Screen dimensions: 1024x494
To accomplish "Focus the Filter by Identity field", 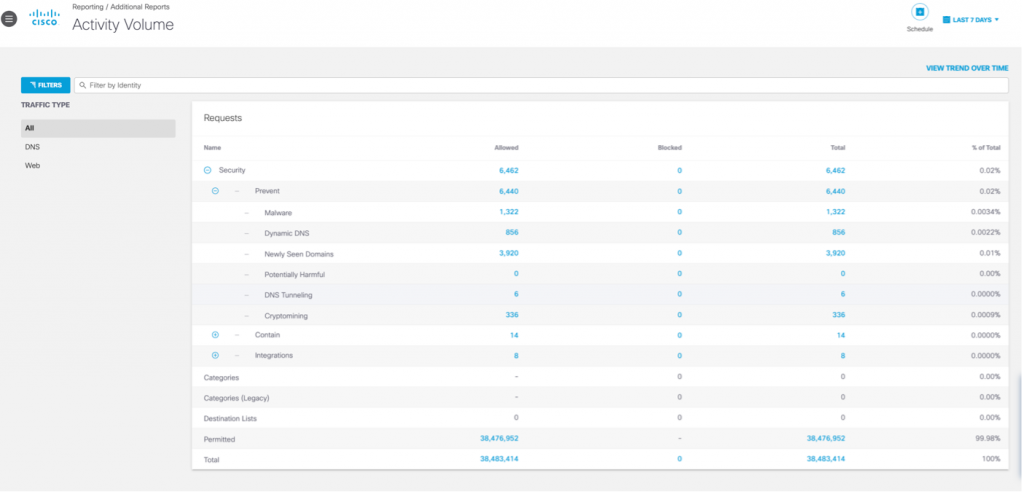I will coord(540,86).
